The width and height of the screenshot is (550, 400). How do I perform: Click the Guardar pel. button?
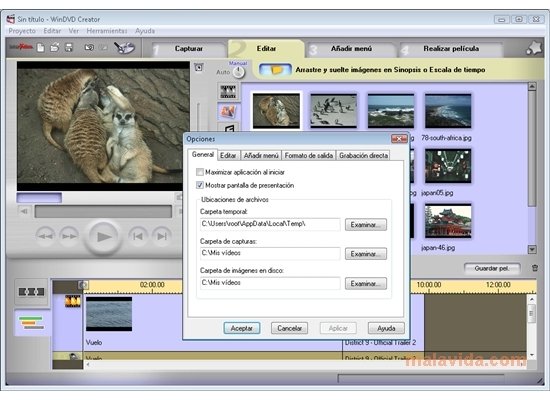(492, 268)
